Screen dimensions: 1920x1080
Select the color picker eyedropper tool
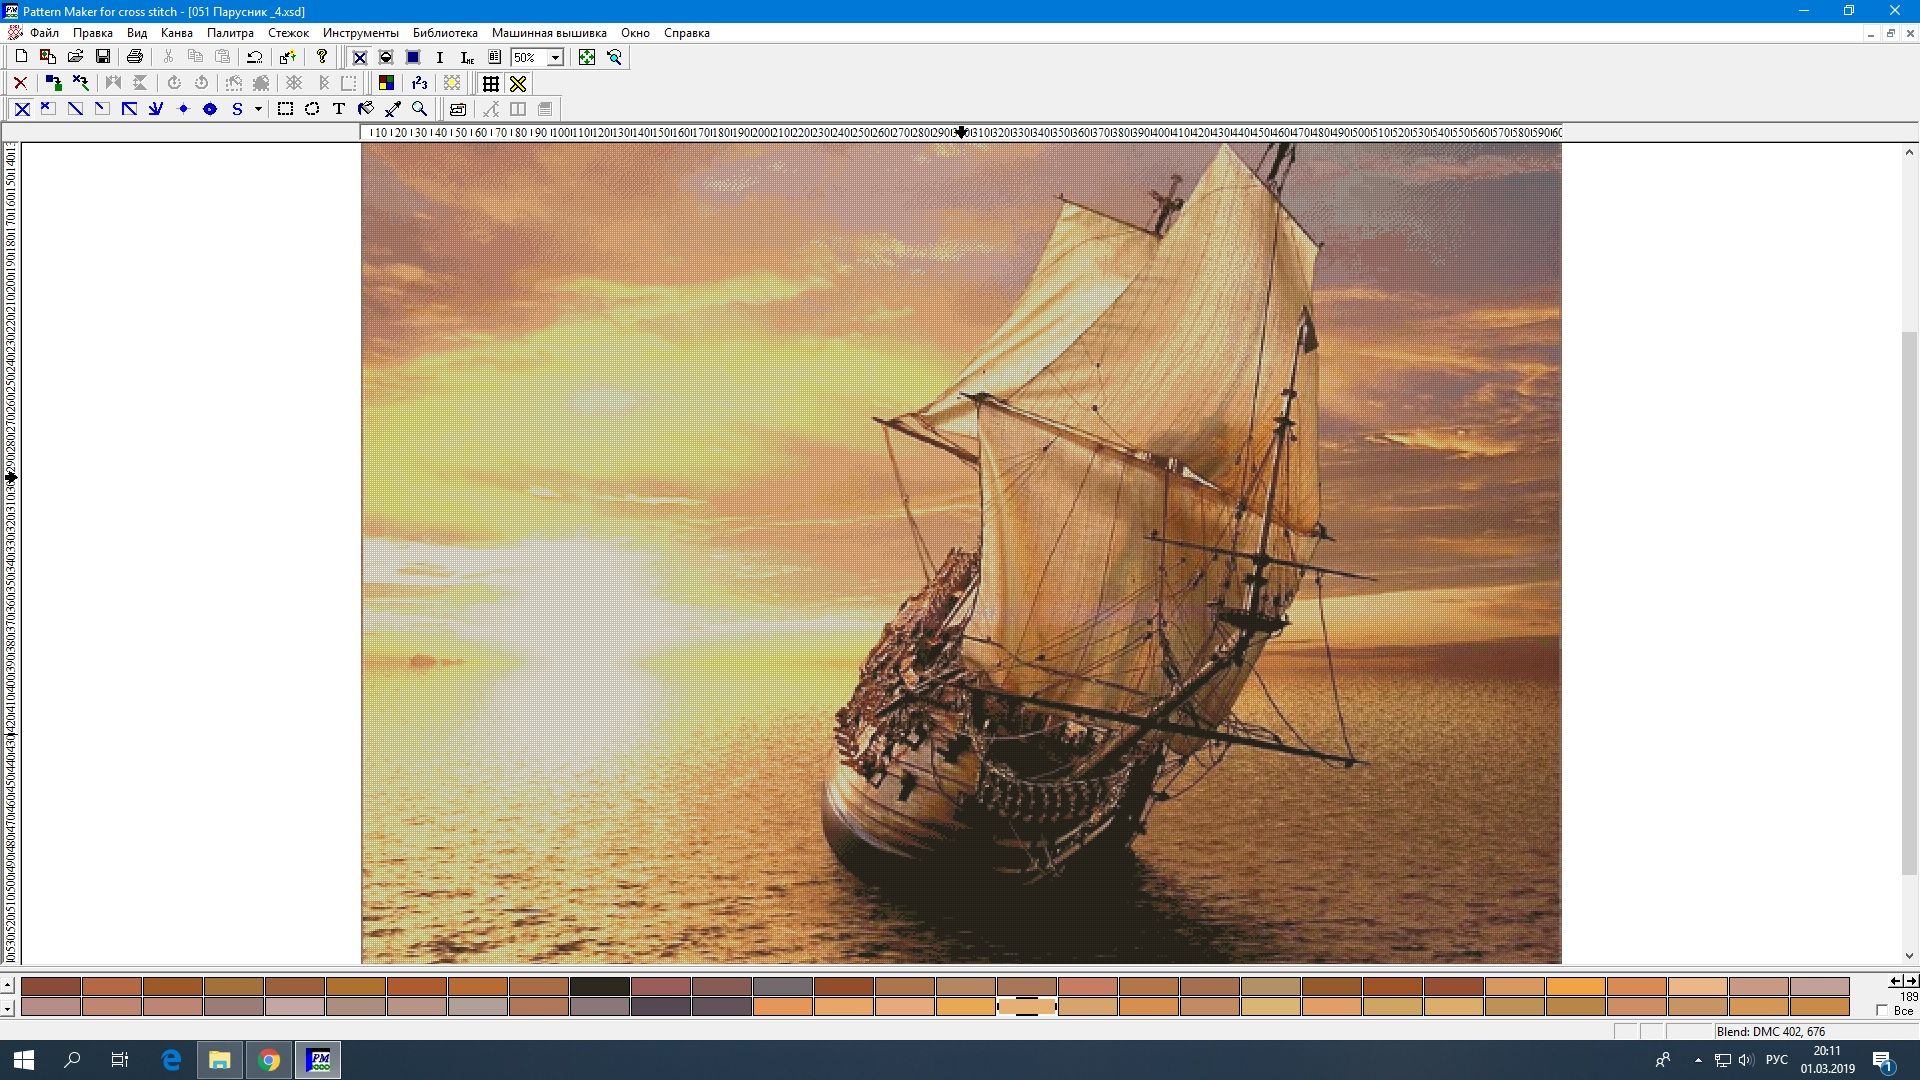tap(393, 109)
